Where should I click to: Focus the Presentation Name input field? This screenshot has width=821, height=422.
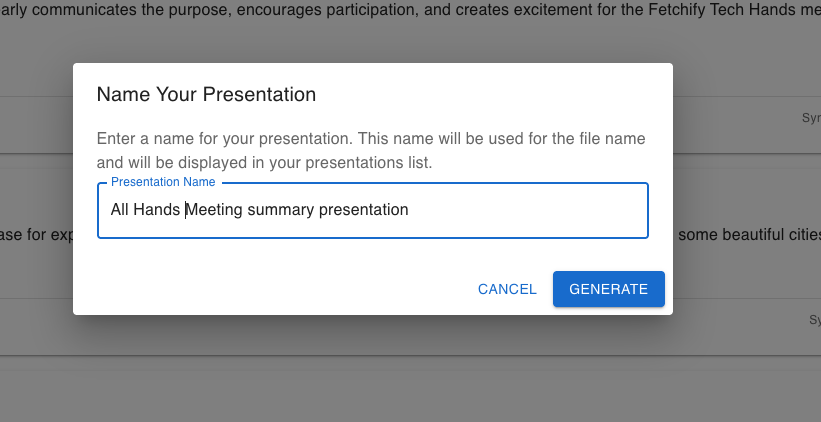point(373,210)
